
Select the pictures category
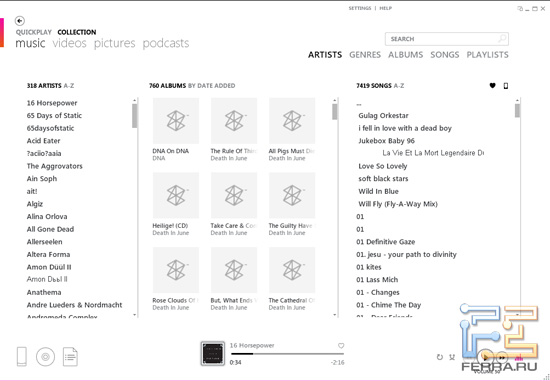coord(114,43)
